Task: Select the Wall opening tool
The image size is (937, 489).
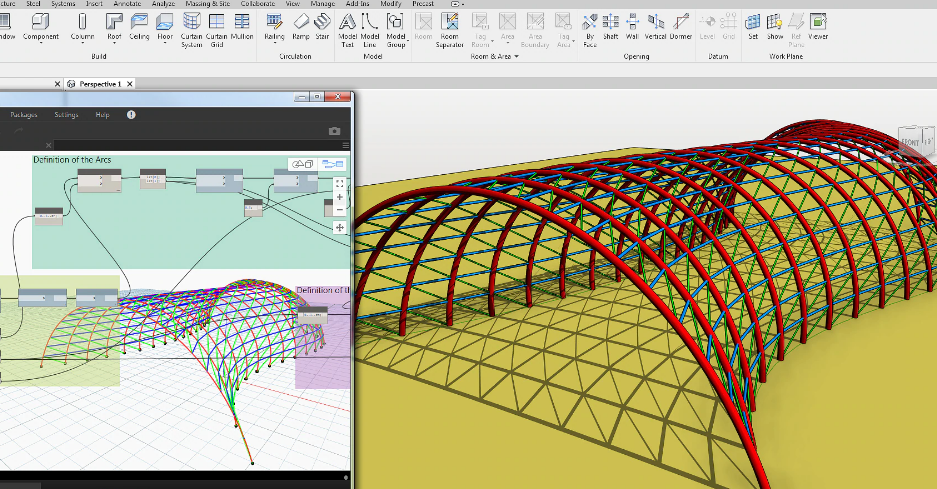Action: [632, 28]
